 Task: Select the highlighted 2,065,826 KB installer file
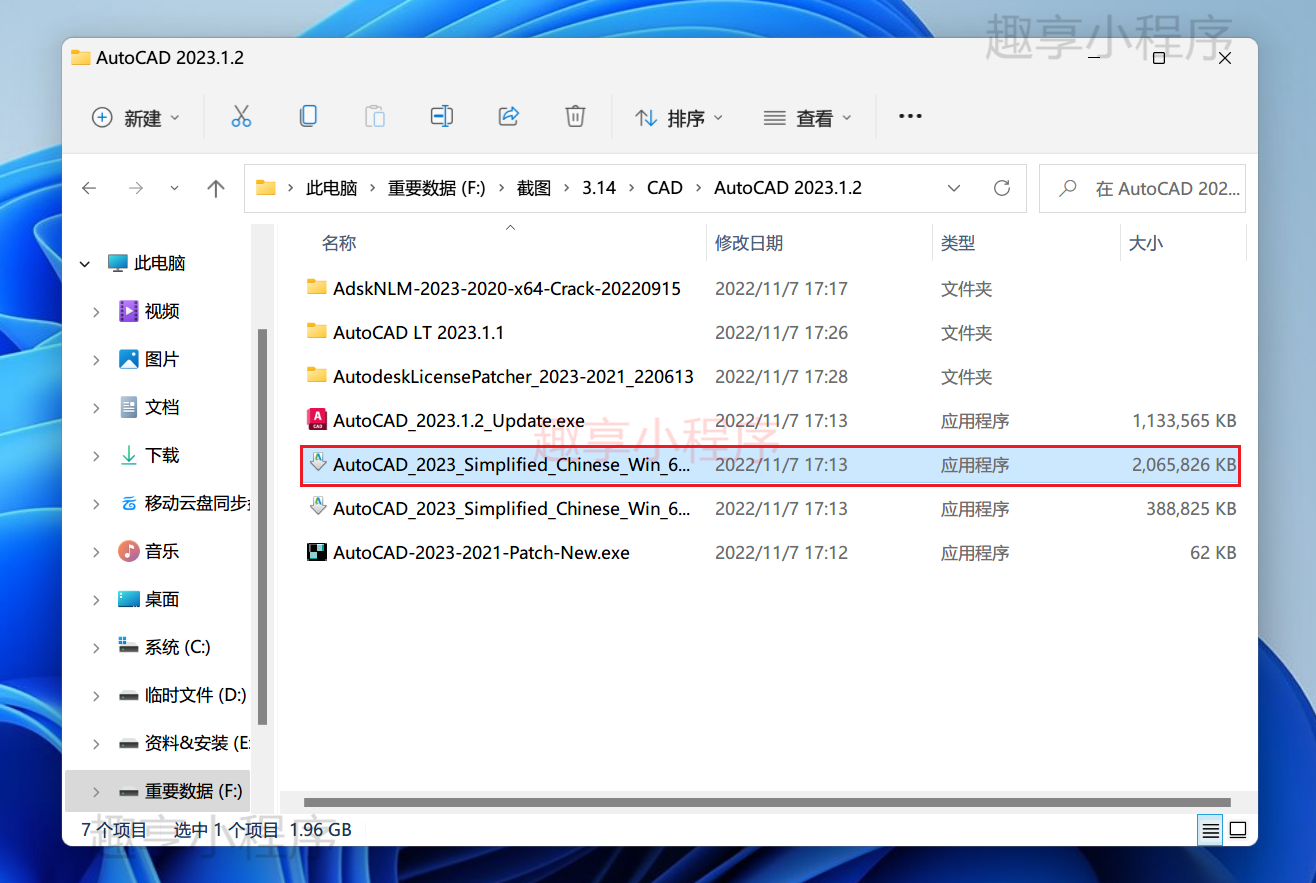770,465
